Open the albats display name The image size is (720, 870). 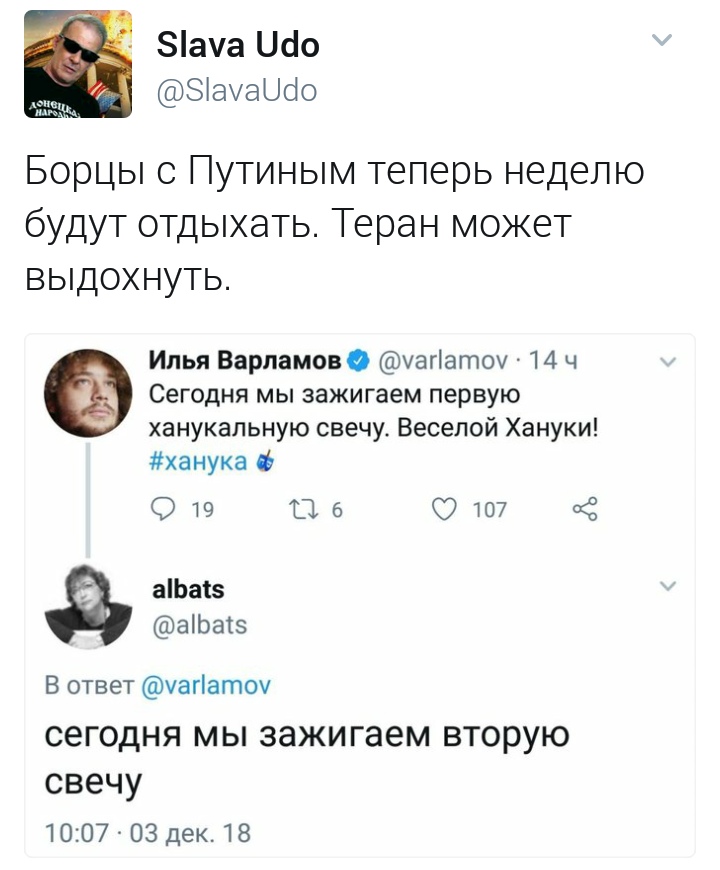[x=188, y=589]
